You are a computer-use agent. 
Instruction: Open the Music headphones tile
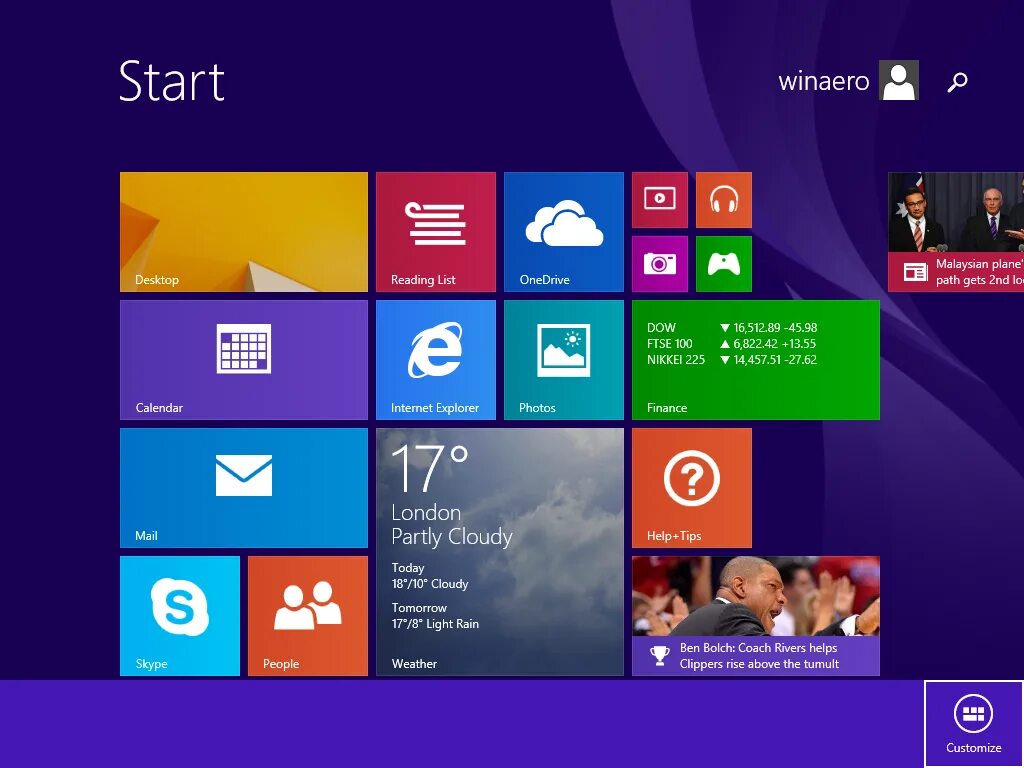(724, 200)
